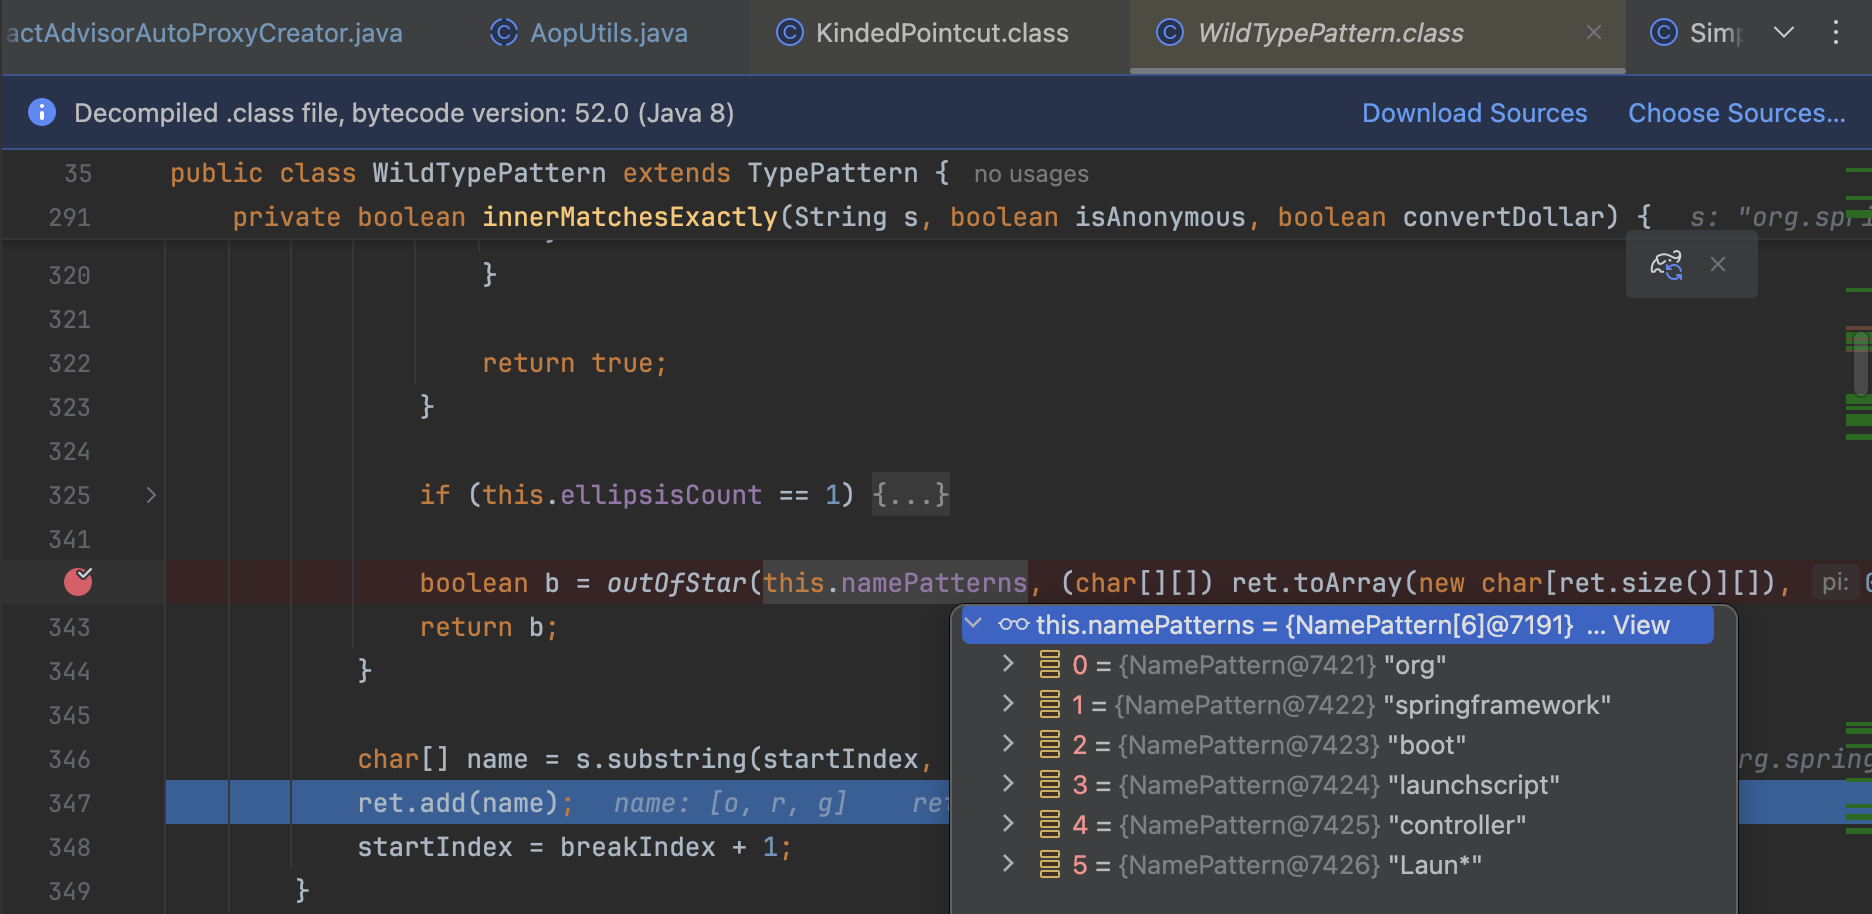
Task: Click line number 322 in the gutter
Action: point(69,363)
